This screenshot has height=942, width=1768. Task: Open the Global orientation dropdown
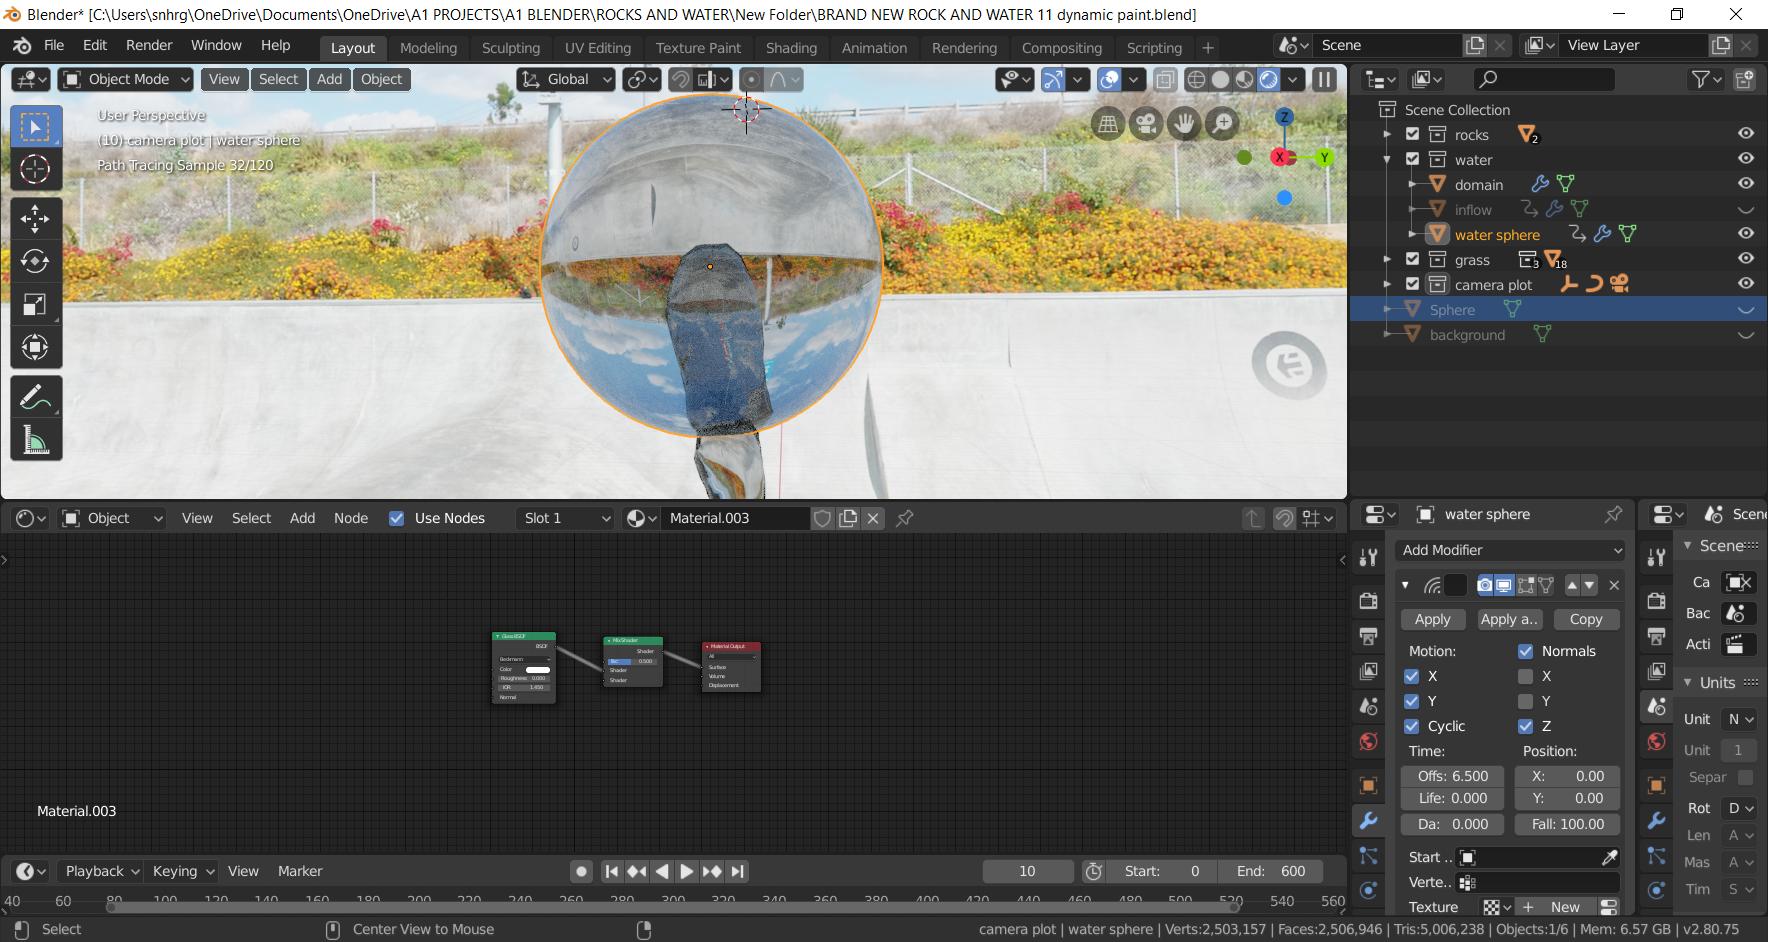[x=566, y=79]
